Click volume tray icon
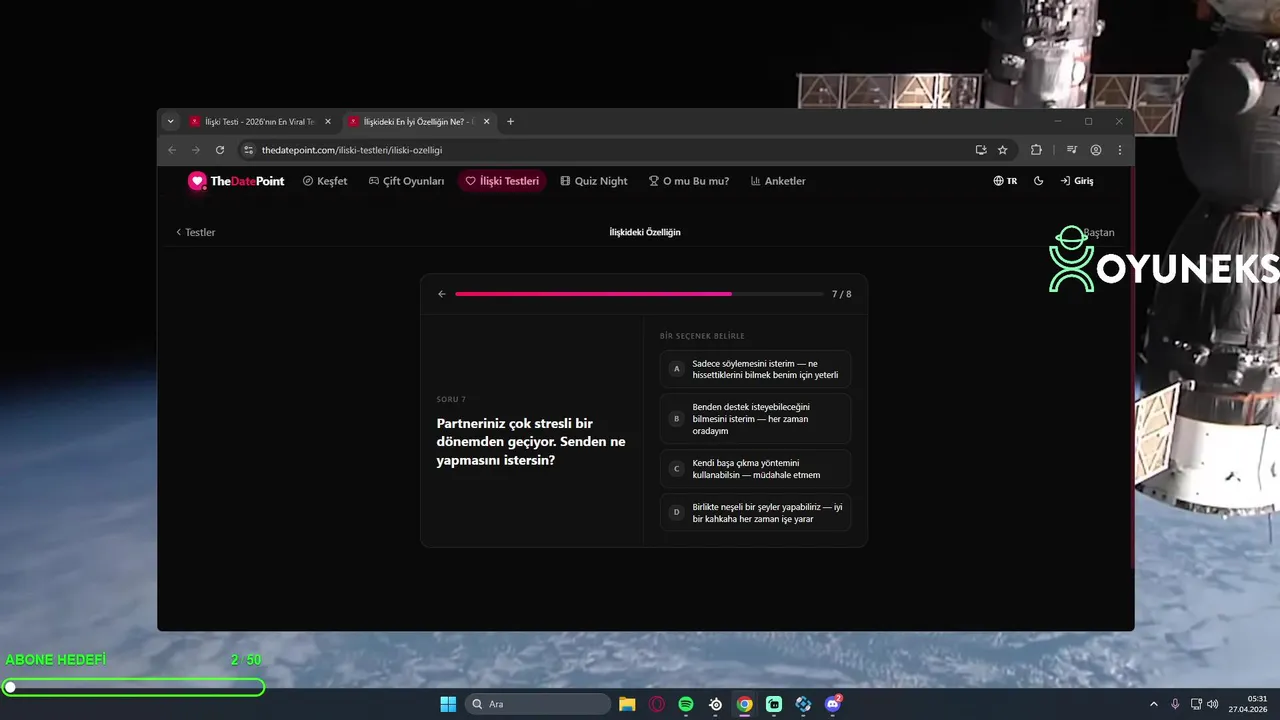 [1213, 704]
